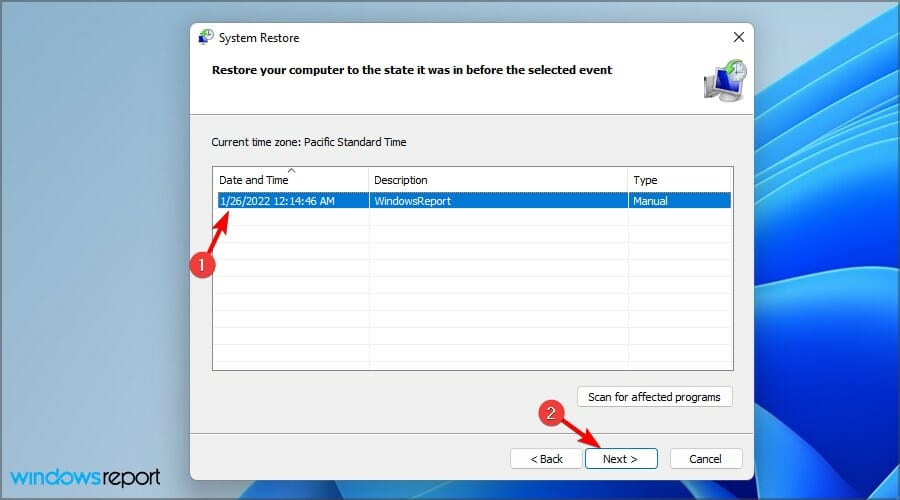
Task: Go back with the Back button
Action: point(546,459)
